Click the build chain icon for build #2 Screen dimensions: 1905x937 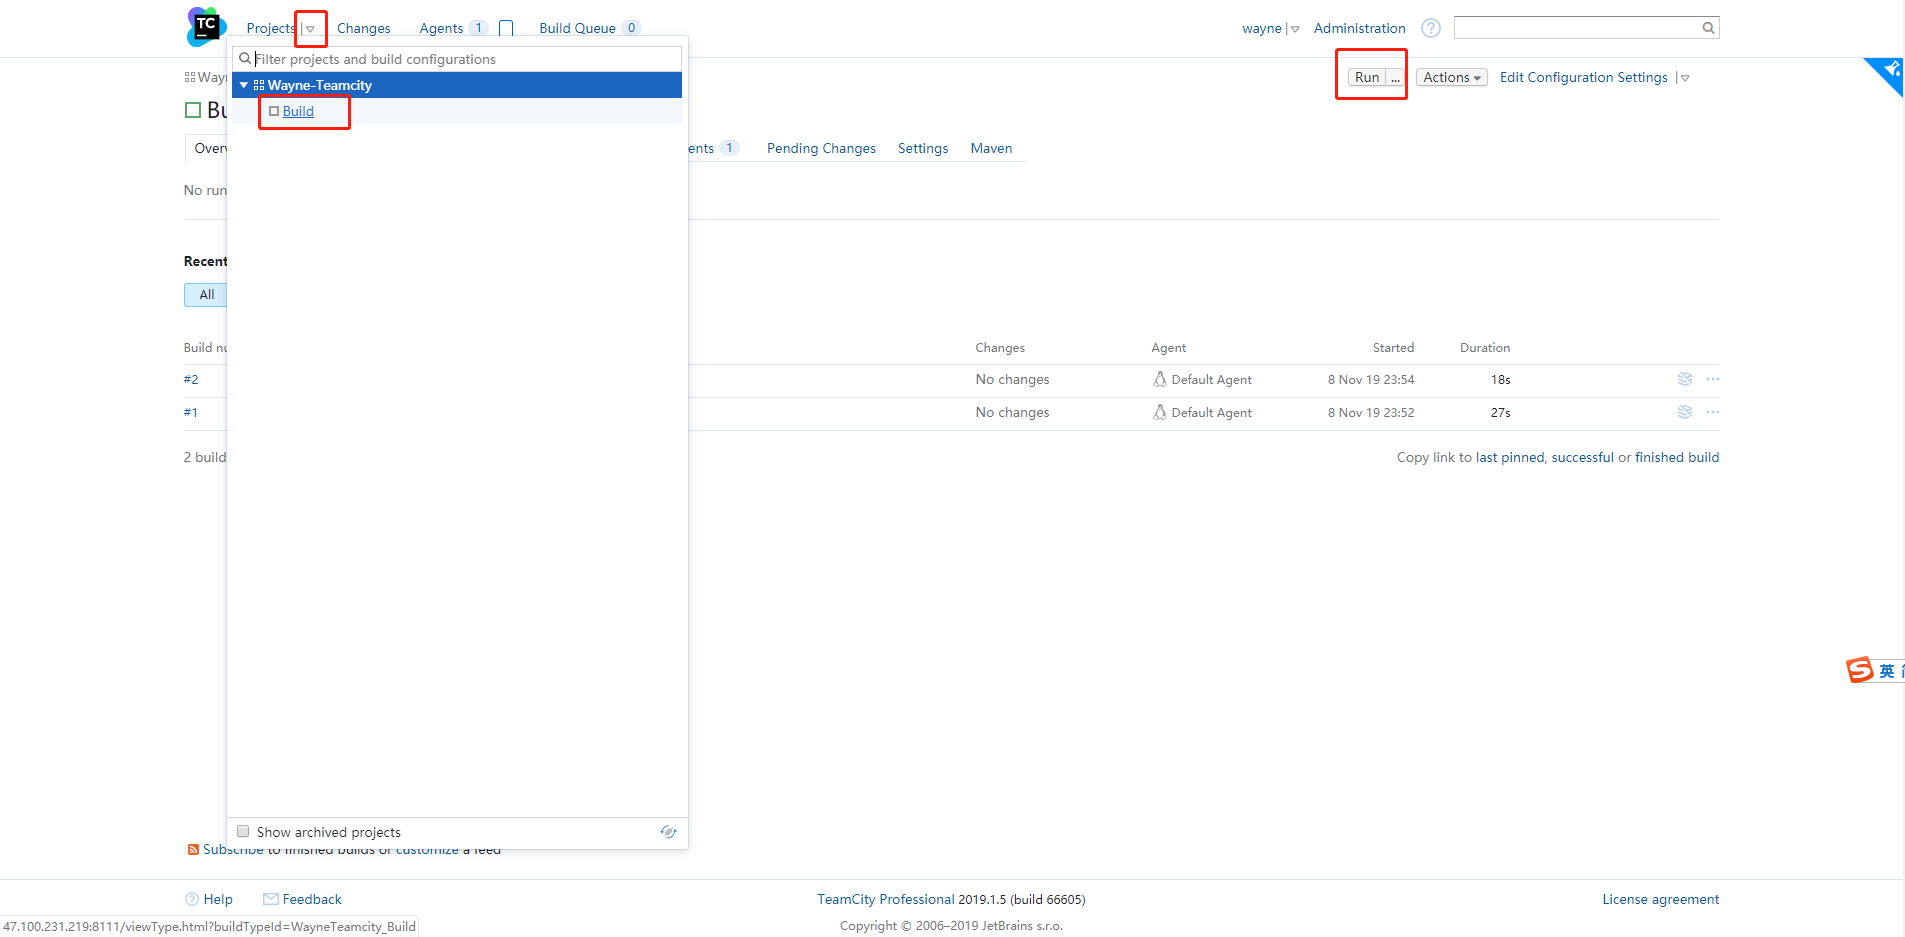point(1685,379)
